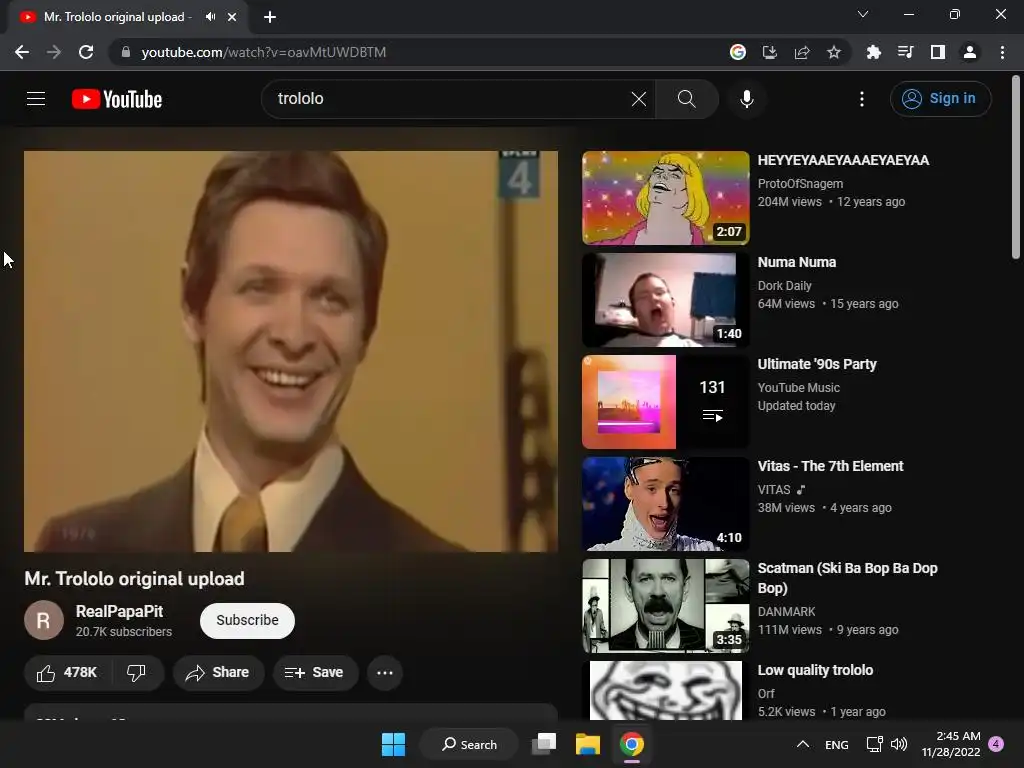
Task: Open File Explorer from the taskbar
Action: (x=588, y=744)
